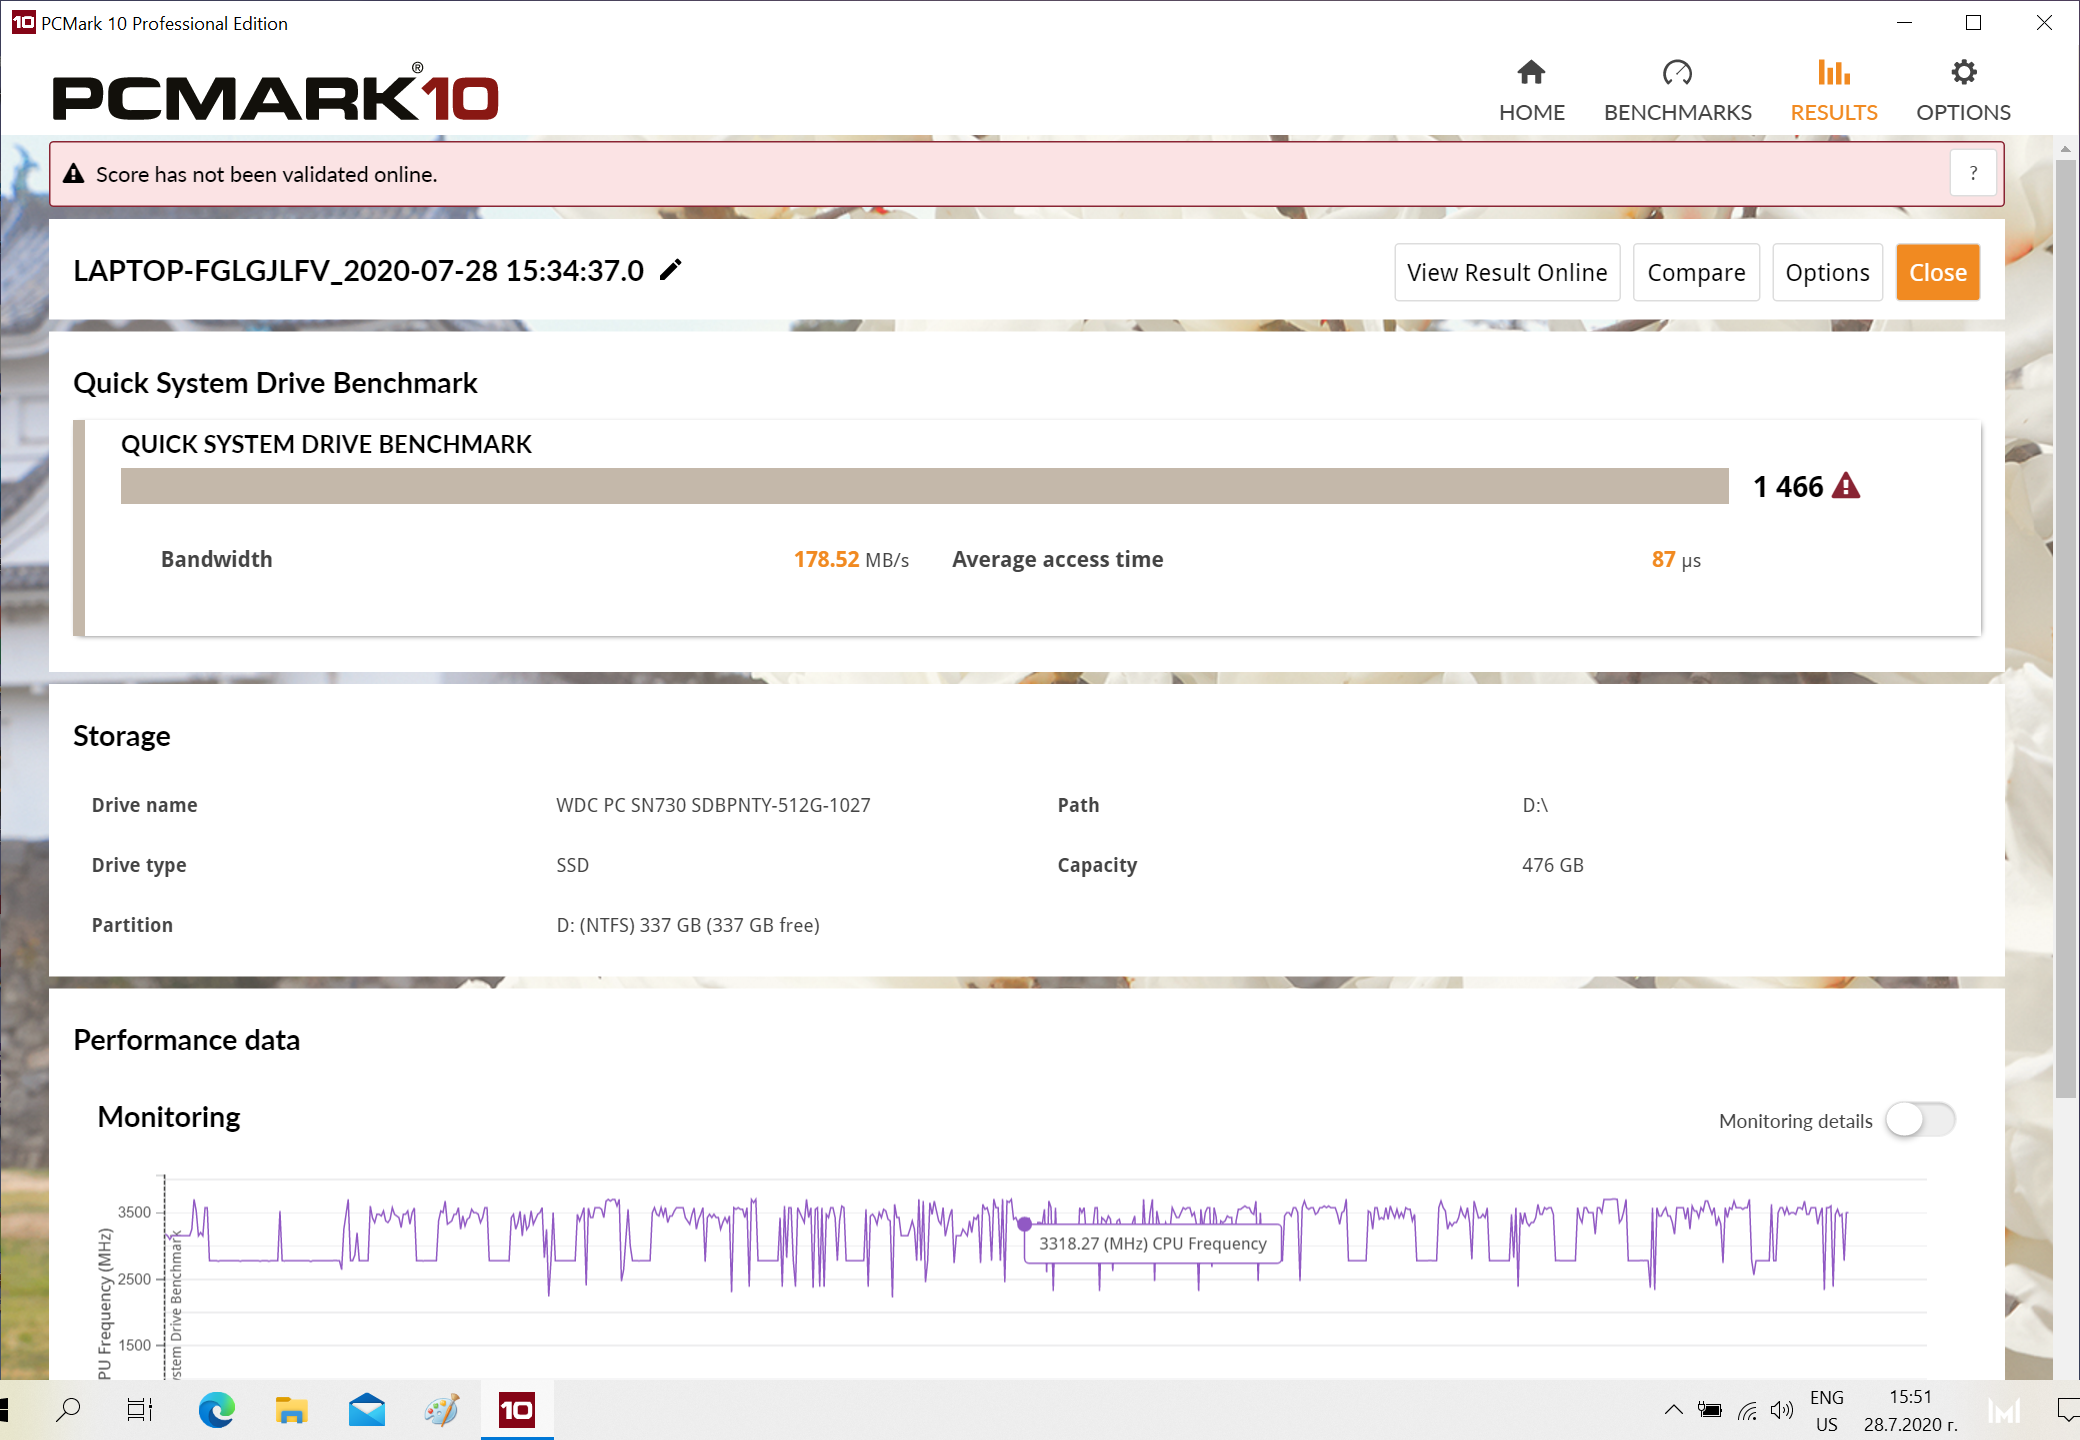Viewport: 2080px width, 1440px height.
Task: Click the Performance data heading
Action: 186,1040
